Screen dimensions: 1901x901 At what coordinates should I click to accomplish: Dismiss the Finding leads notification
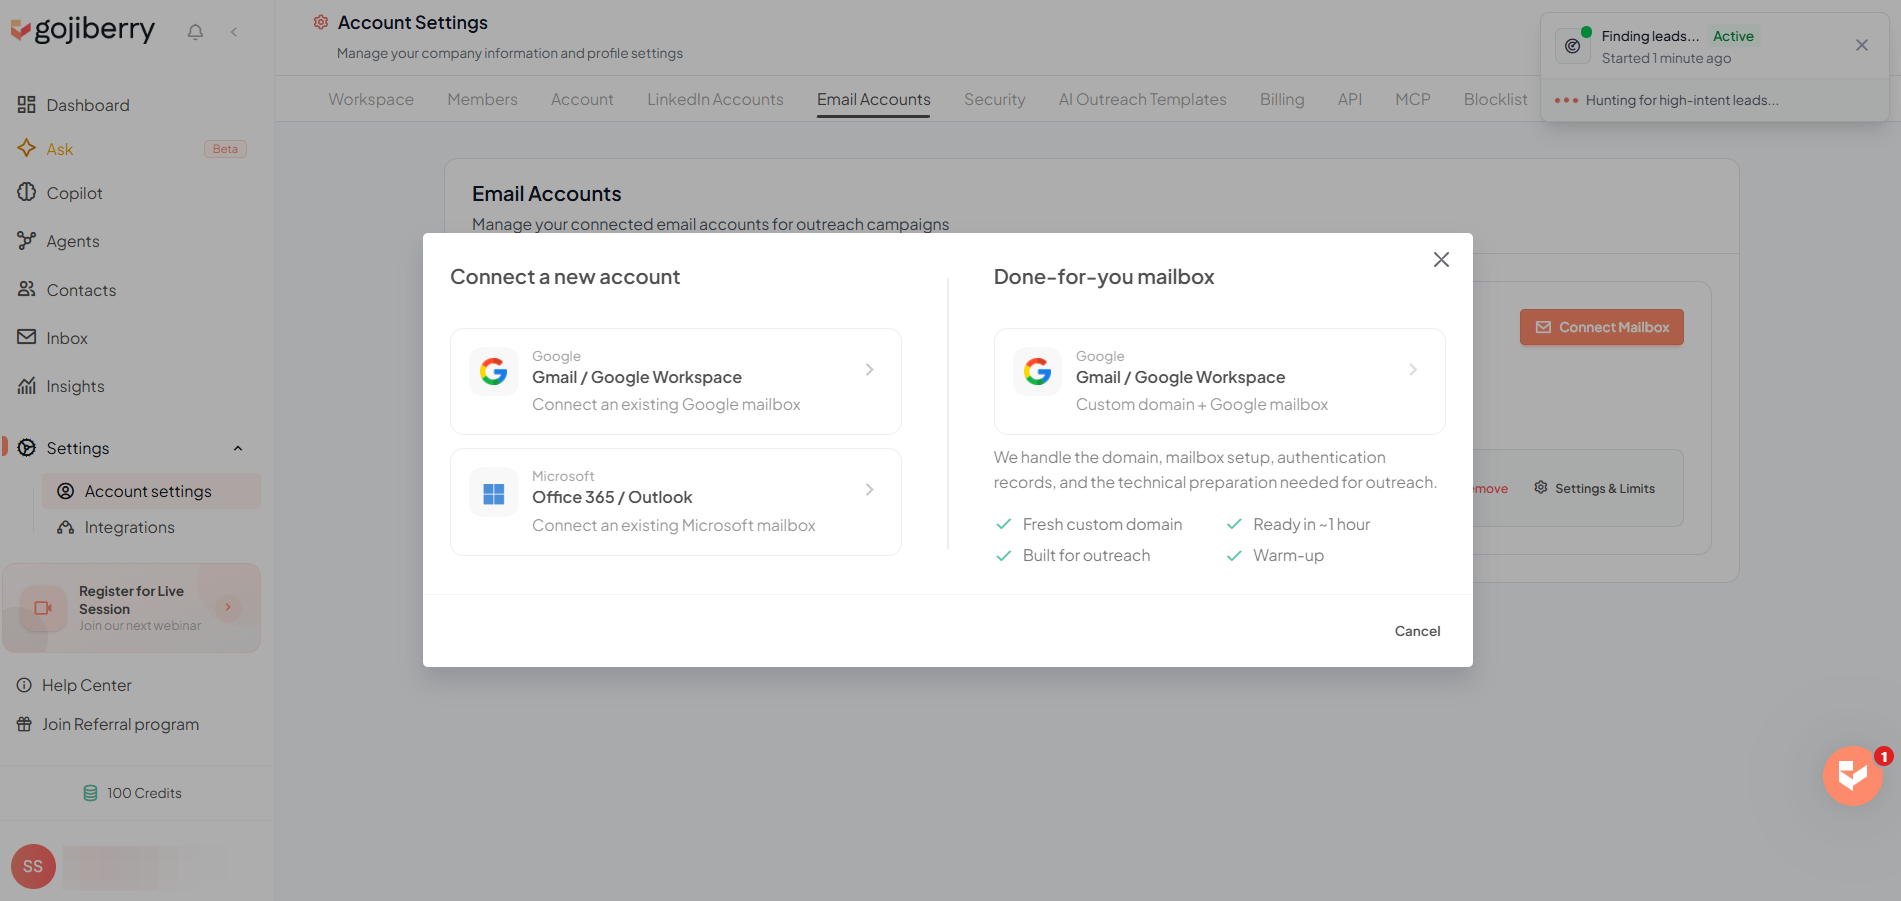coord(1861,45)
